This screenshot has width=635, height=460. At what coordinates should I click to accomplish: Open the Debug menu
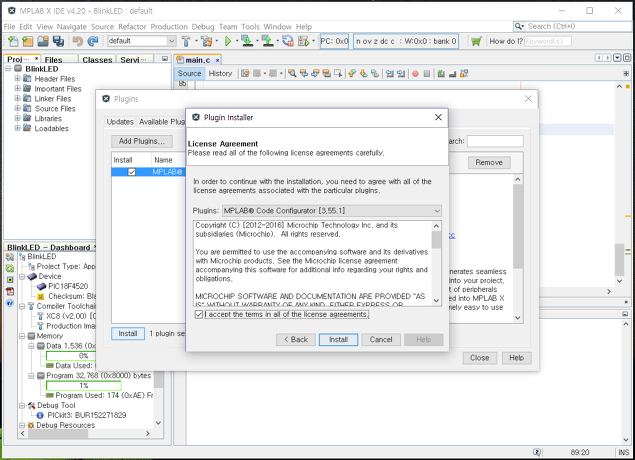point(203,27)
